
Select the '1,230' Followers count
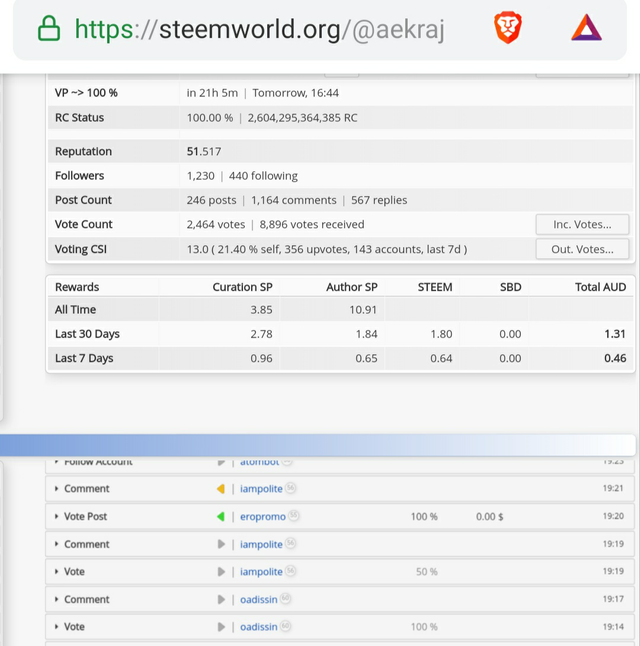point(201,176)
